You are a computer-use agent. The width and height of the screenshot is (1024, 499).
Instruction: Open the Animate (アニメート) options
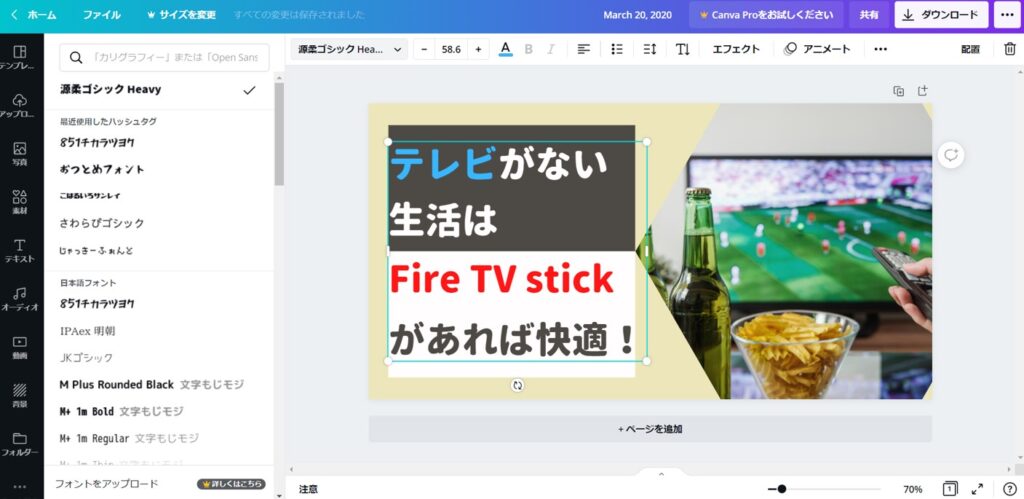click(x=817, y=49)
